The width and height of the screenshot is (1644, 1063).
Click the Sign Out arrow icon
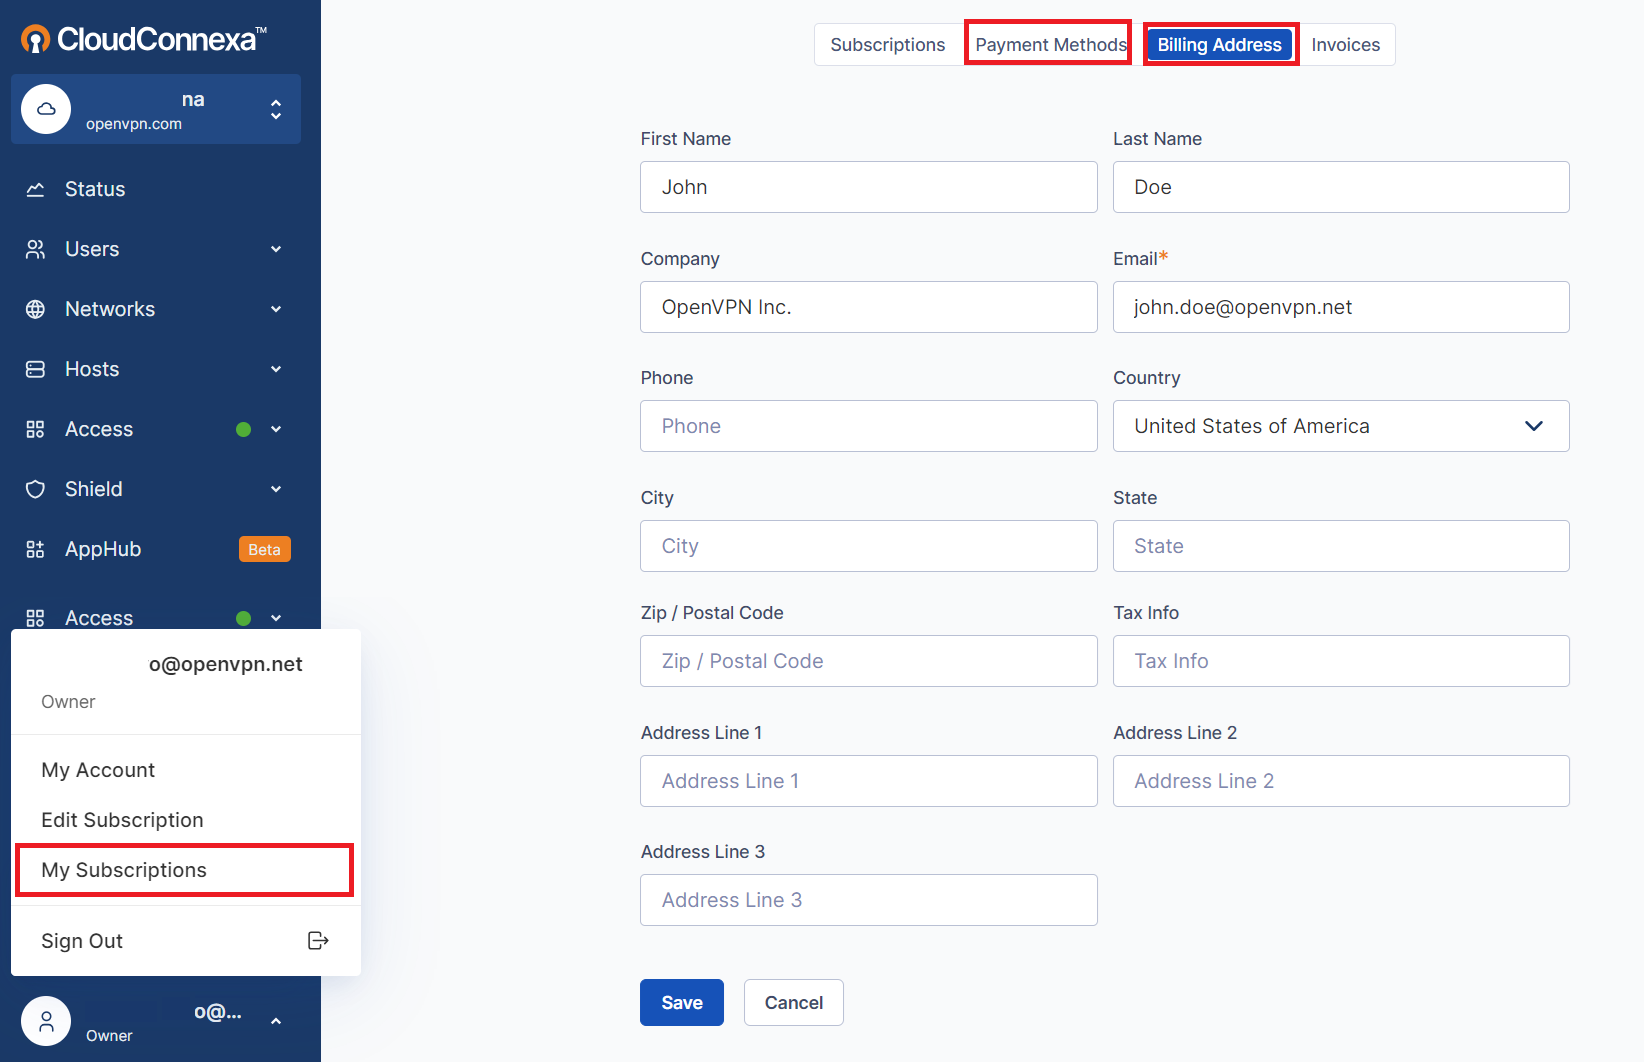(x=318, y=940)
